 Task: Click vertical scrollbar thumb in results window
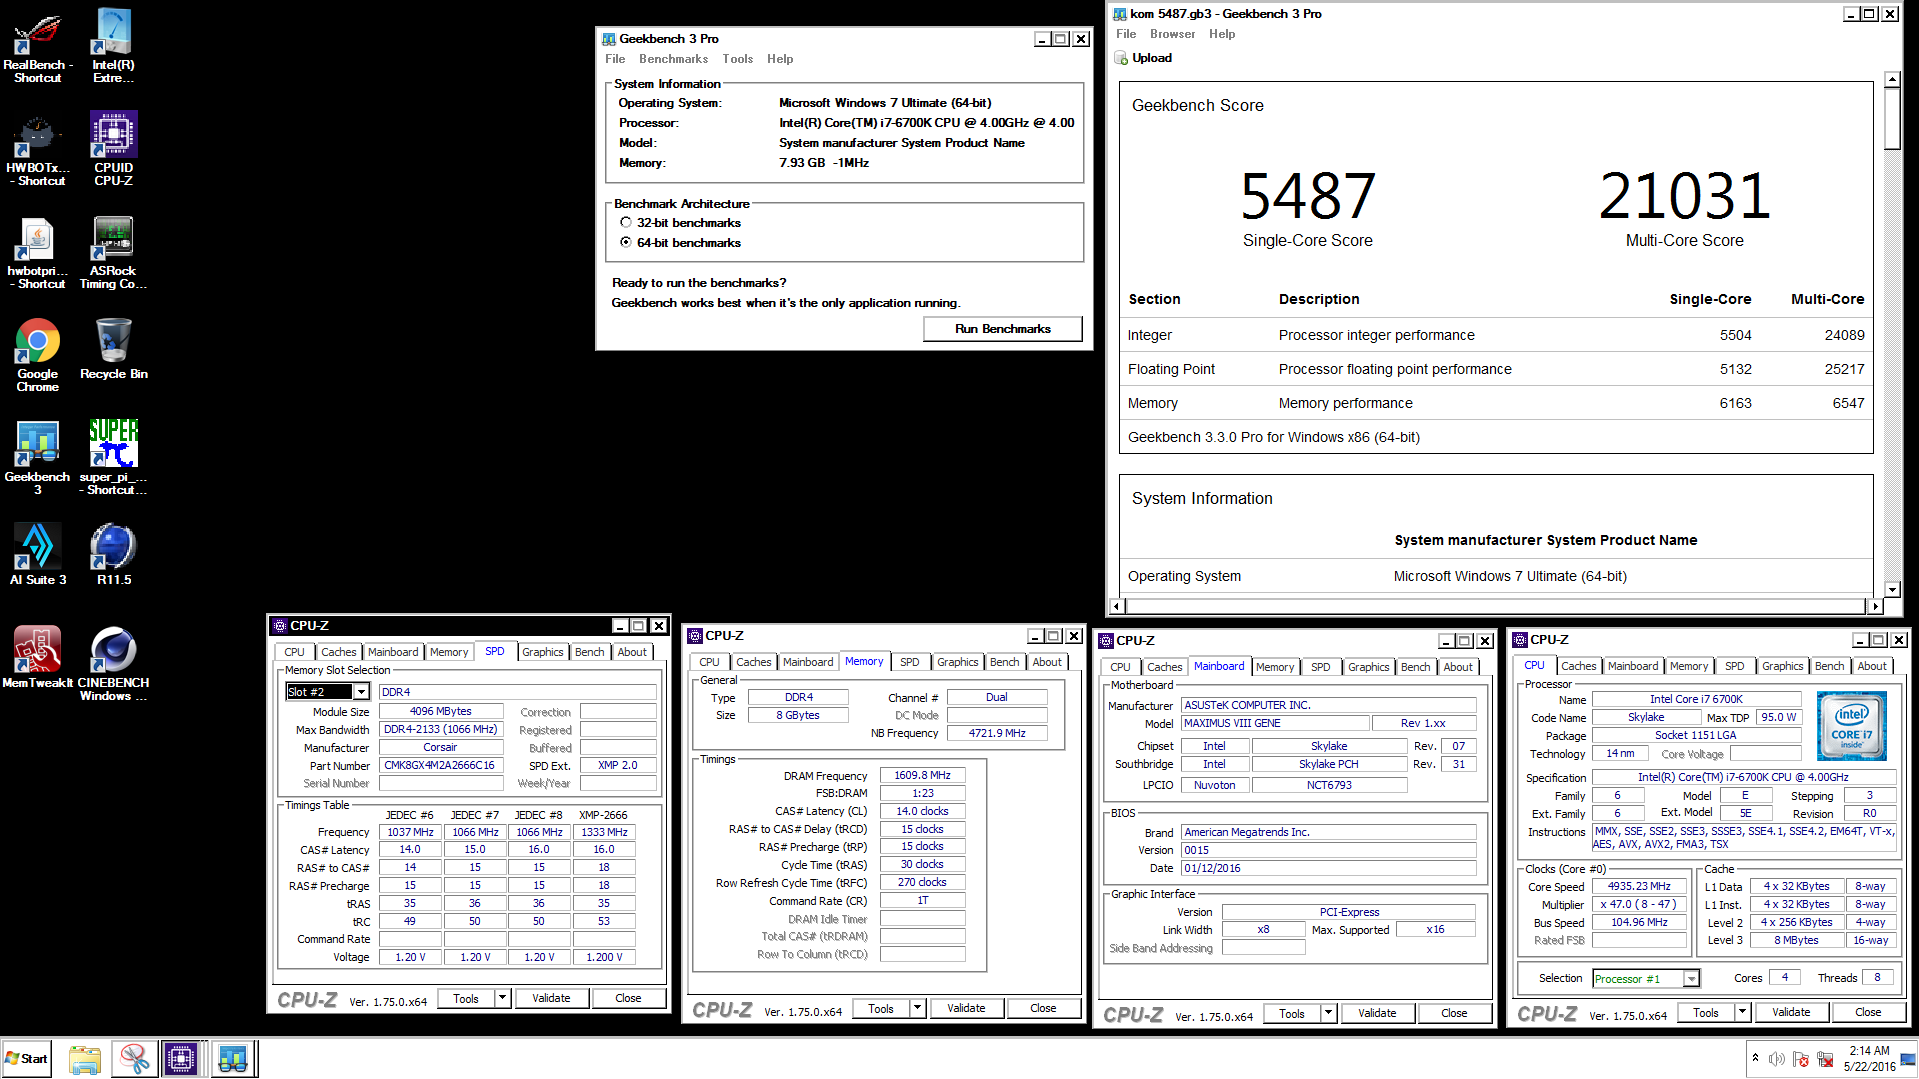1892,118
